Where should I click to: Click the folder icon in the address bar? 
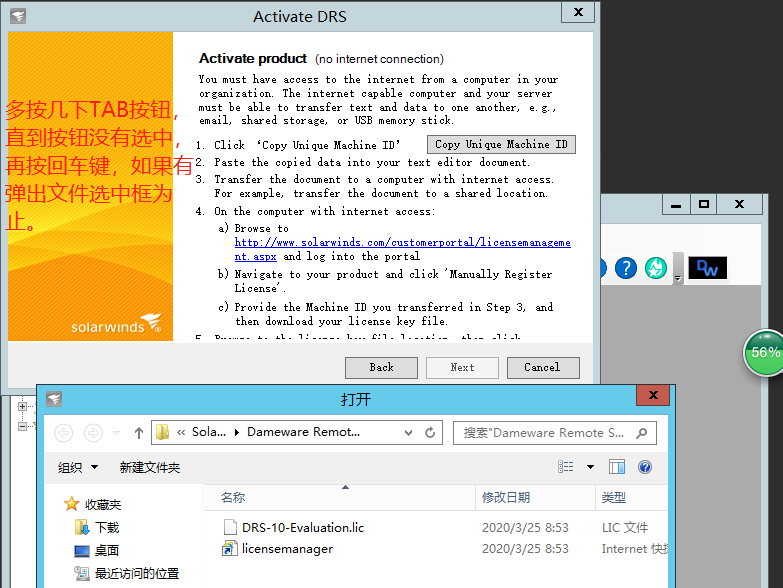point(162,432)
